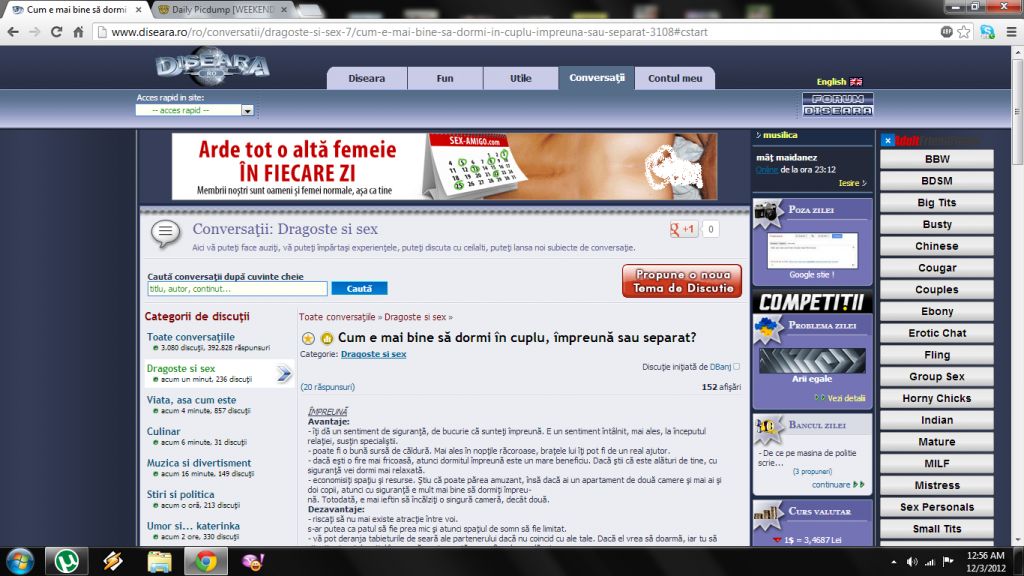Show hidden system tray icons

893,562
